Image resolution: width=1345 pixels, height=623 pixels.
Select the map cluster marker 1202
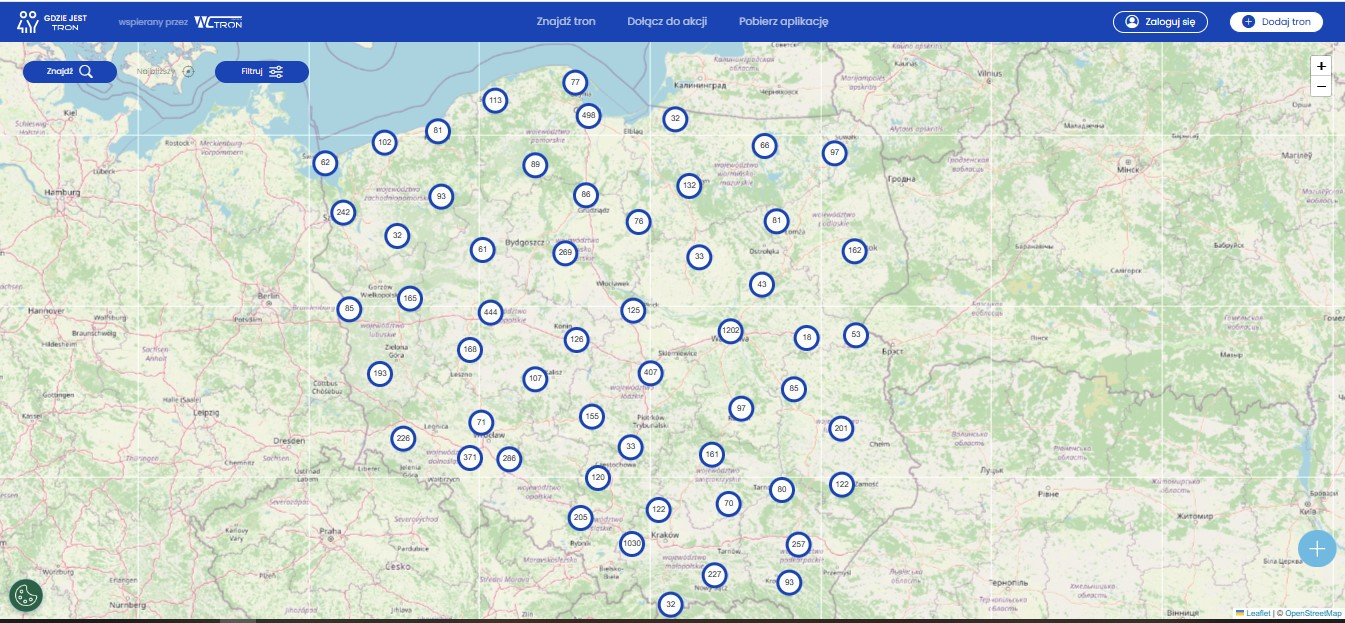[730, 331]
